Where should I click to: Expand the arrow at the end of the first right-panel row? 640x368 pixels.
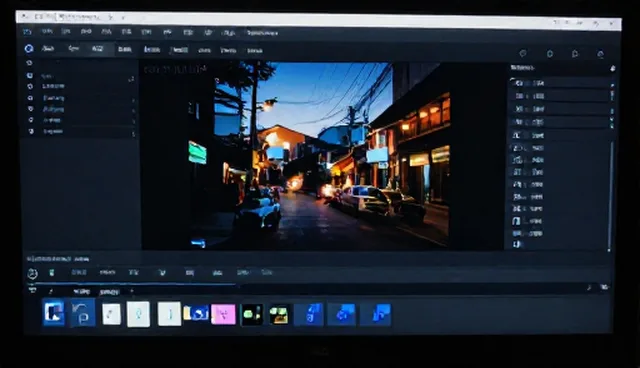[x=612, y=85]
